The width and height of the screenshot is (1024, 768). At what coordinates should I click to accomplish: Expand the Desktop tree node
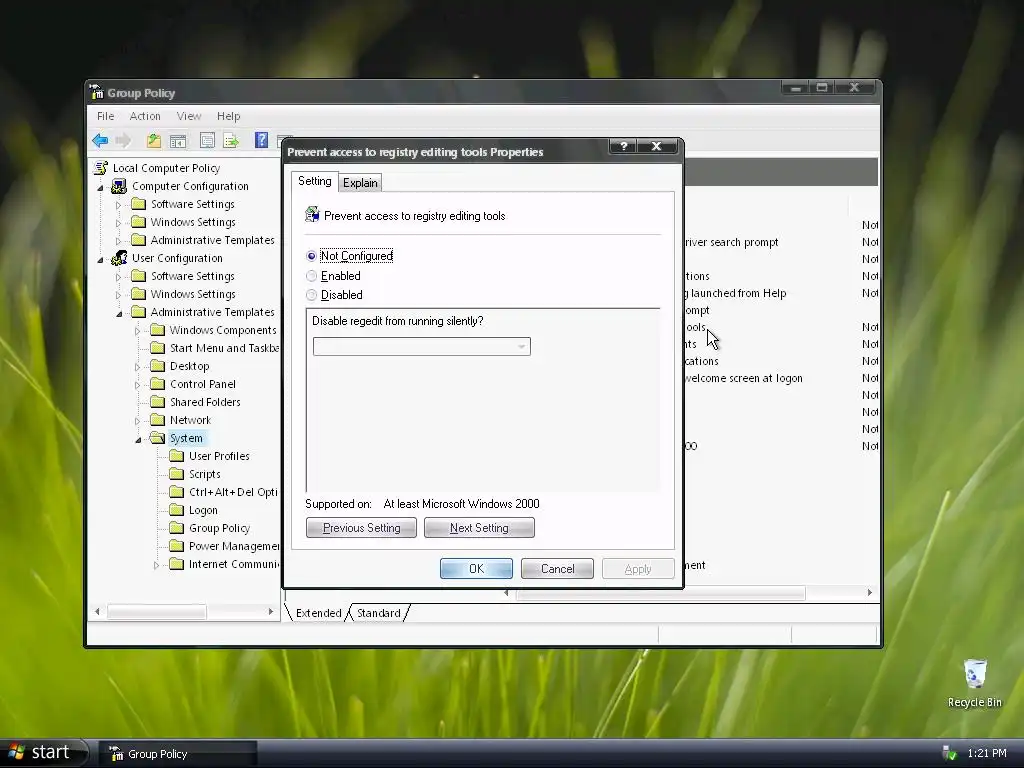point(137,367)
